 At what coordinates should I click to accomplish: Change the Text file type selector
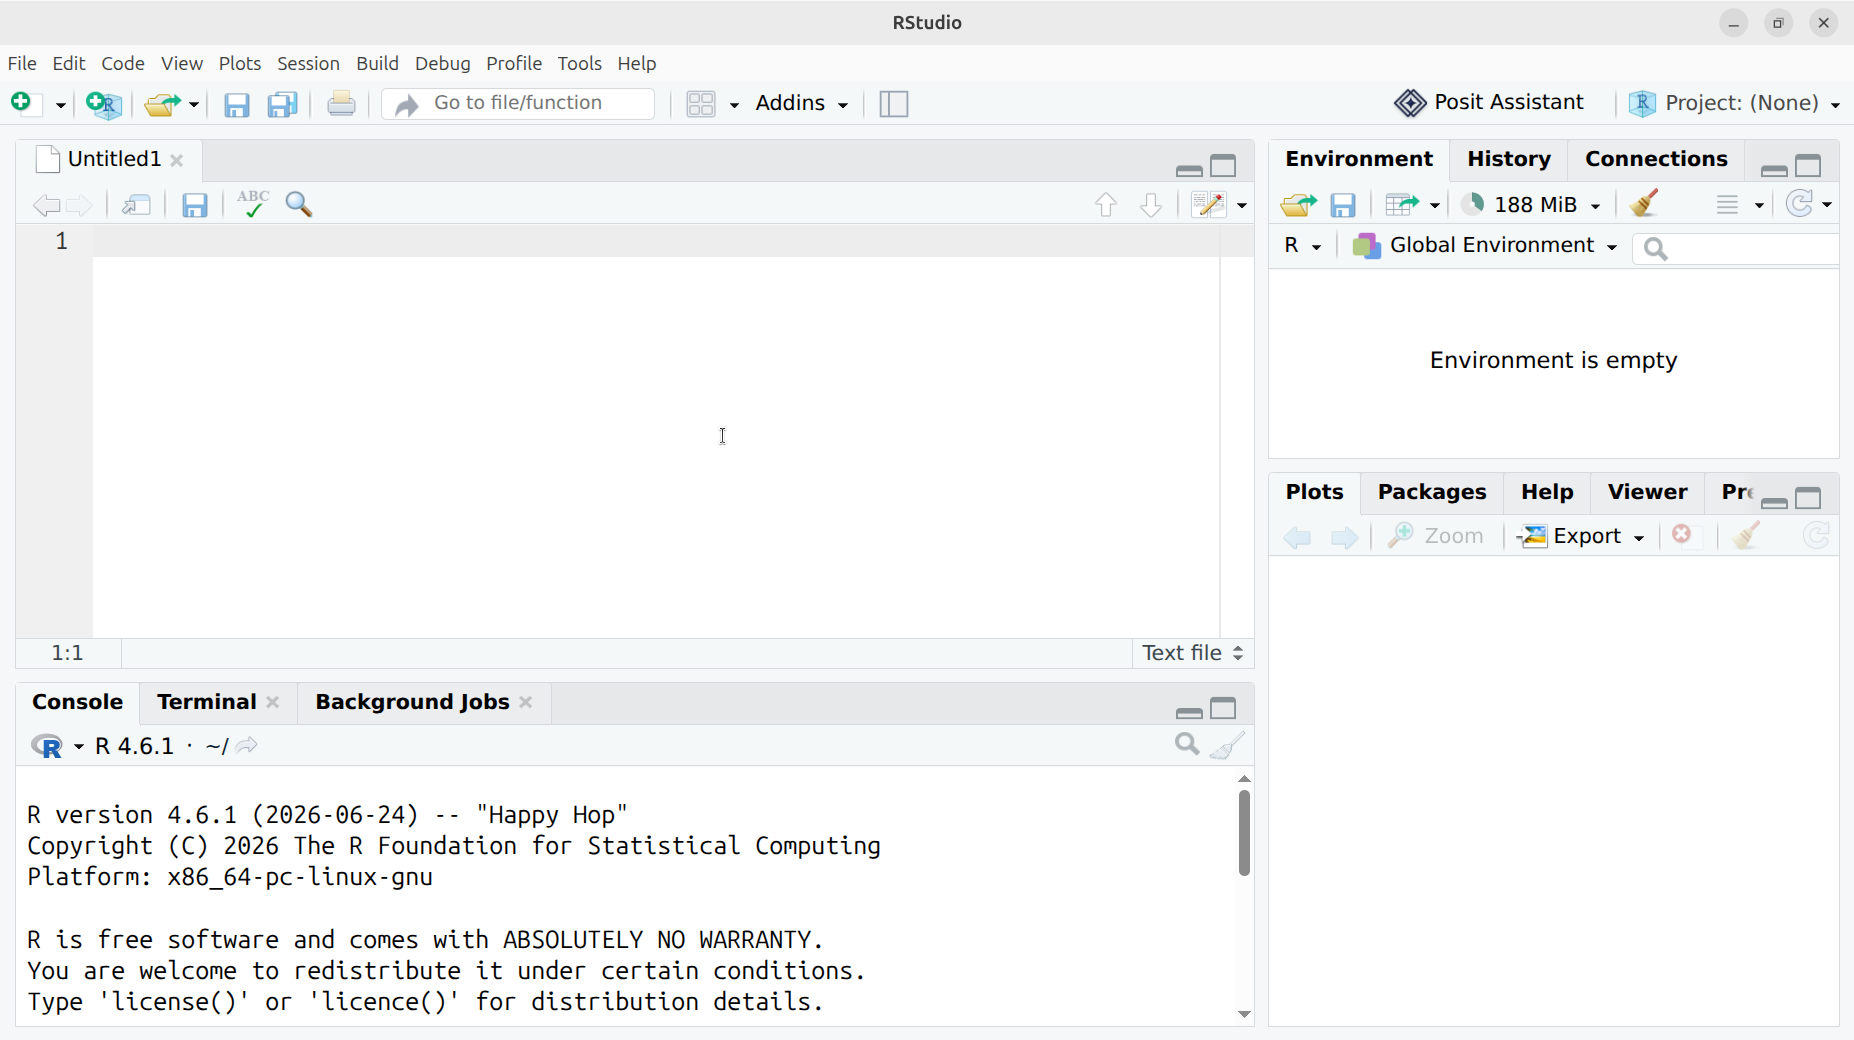point(1192,653)
